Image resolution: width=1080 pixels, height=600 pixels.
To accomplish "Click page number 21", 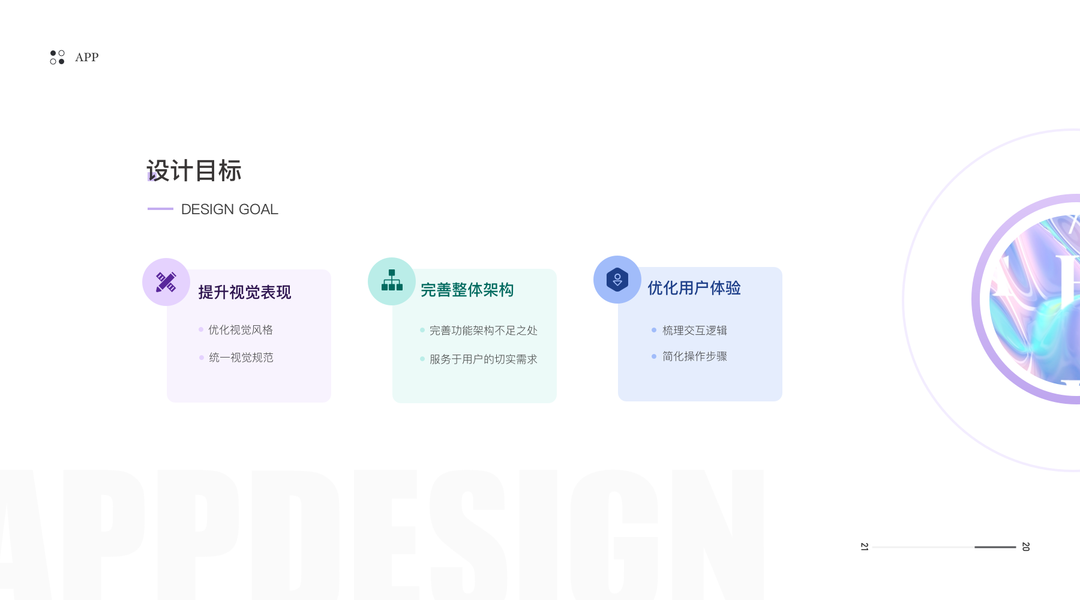I will [x=864, y=547].
